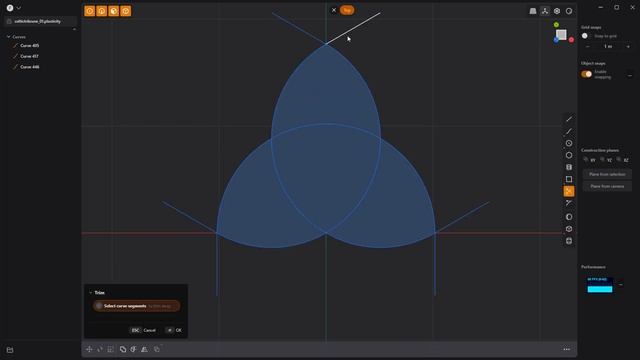640x360 pixels.
Task: Click OK in the Trim dialog
Action: click(174, 330)
